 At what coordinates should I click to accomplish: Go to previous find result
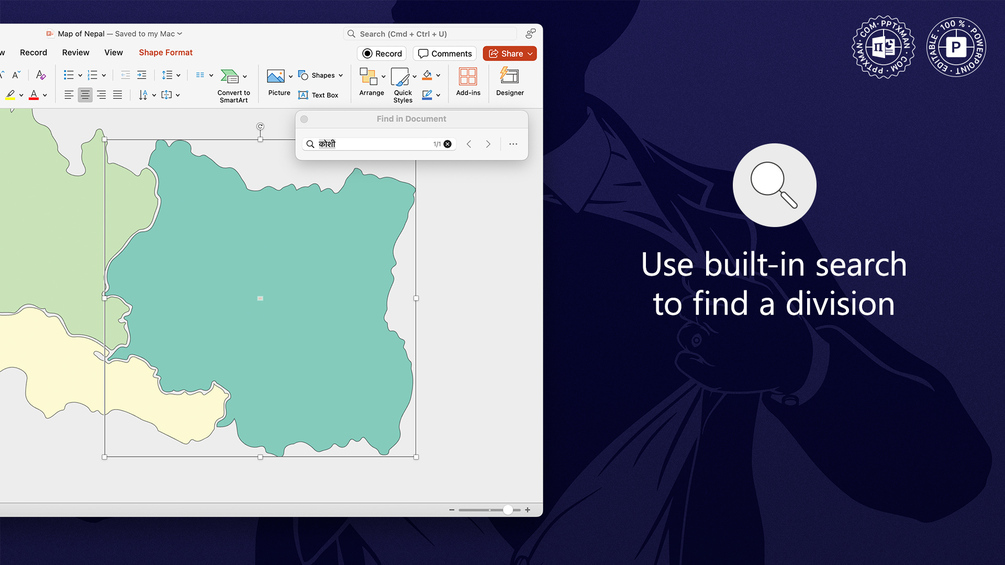(469, 144)
